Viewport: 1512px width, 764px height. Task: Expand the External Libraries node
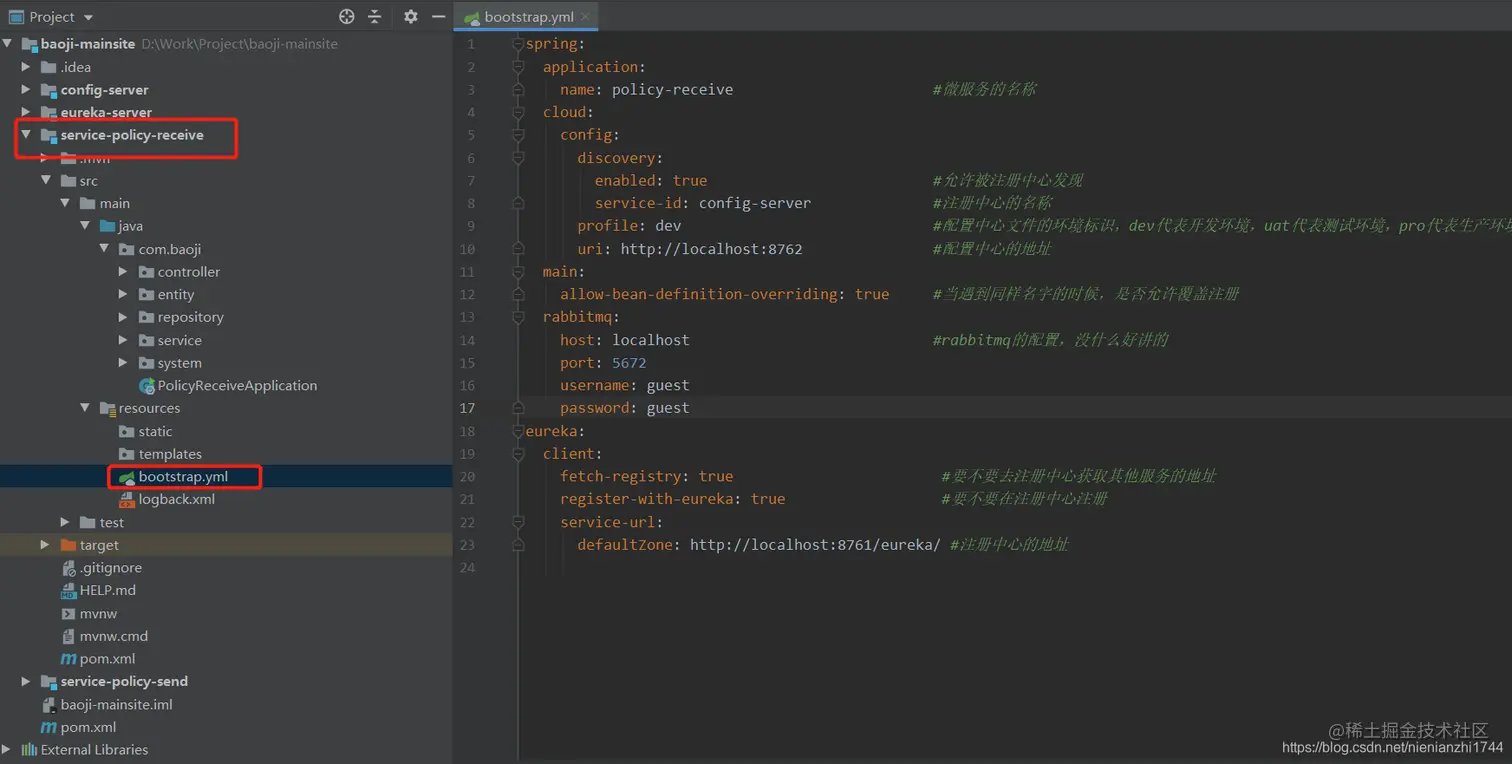[7, 750]
